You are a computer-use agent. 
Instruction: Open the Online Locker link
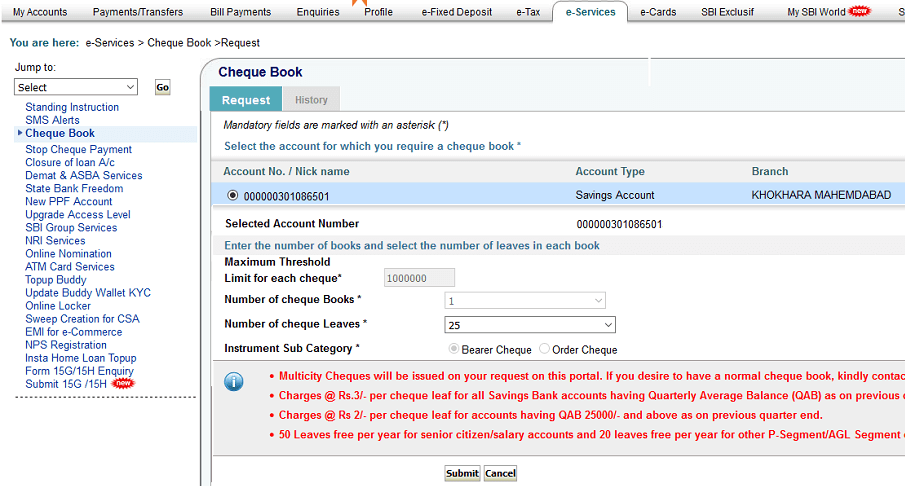[x=58, y=306]
